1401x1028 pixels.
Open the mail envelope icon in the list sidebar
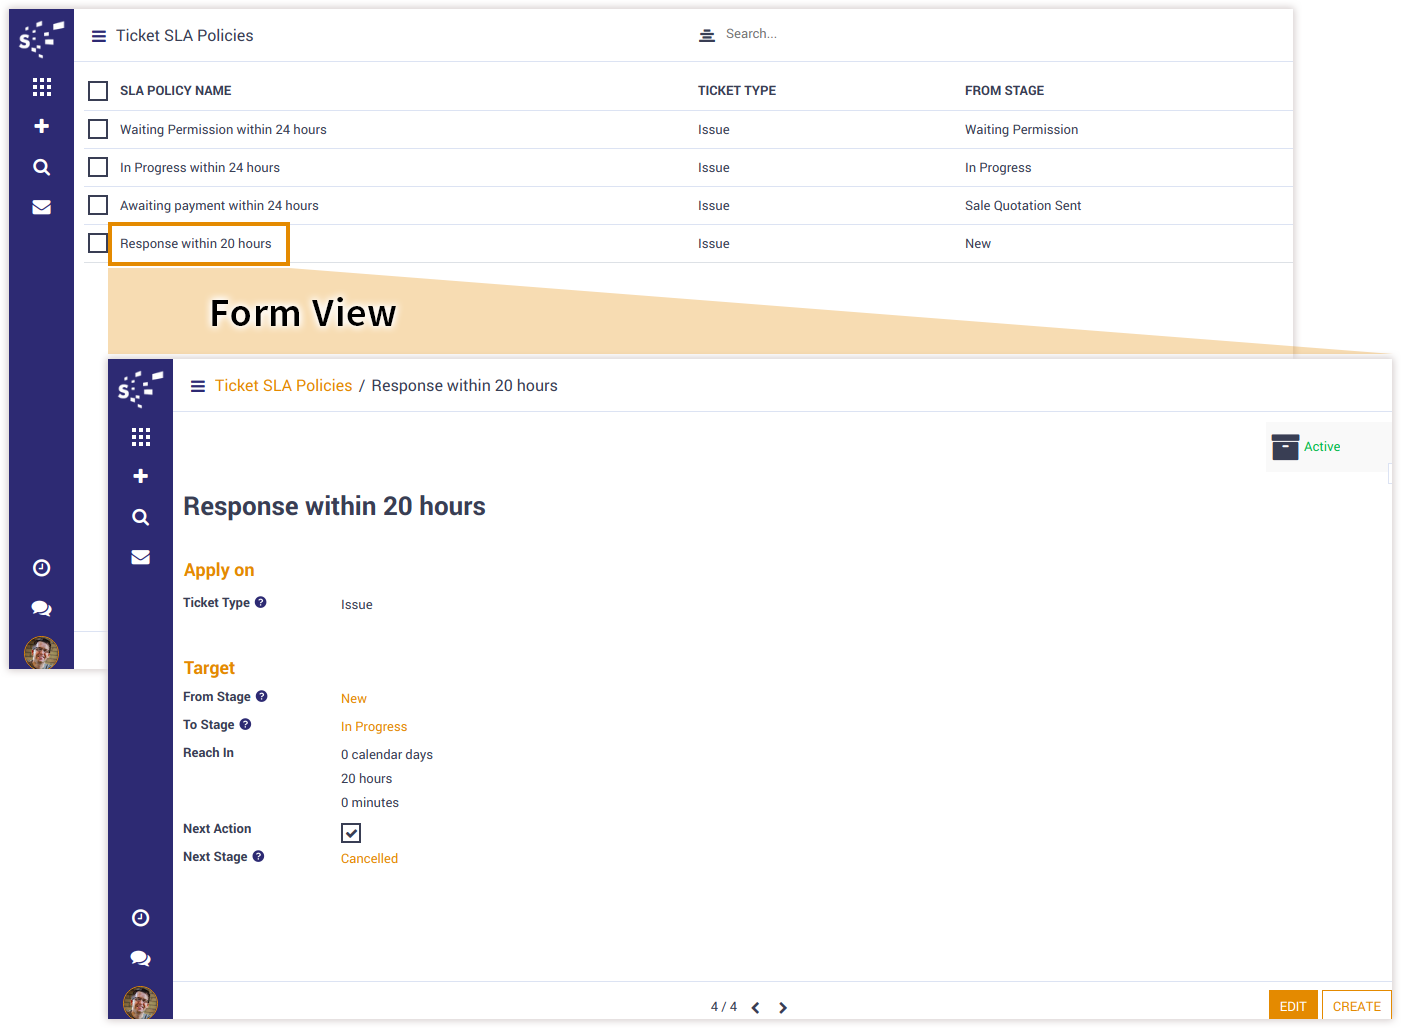click(41, 207)
